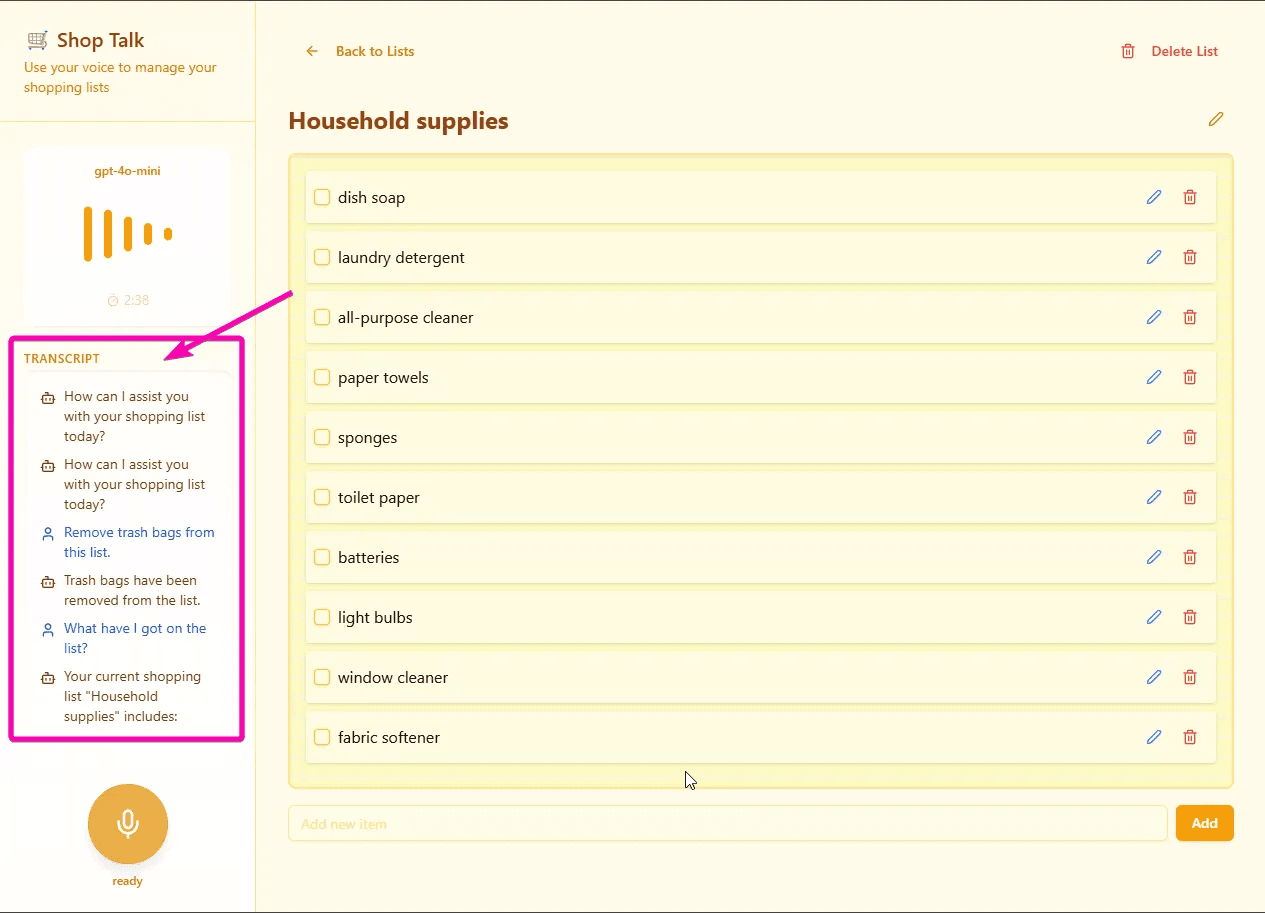Image resolution: width=1265 pixels, height=913 pixels.
Task: Edit the Household supplies list title
Action: (x=1216, y=119)
